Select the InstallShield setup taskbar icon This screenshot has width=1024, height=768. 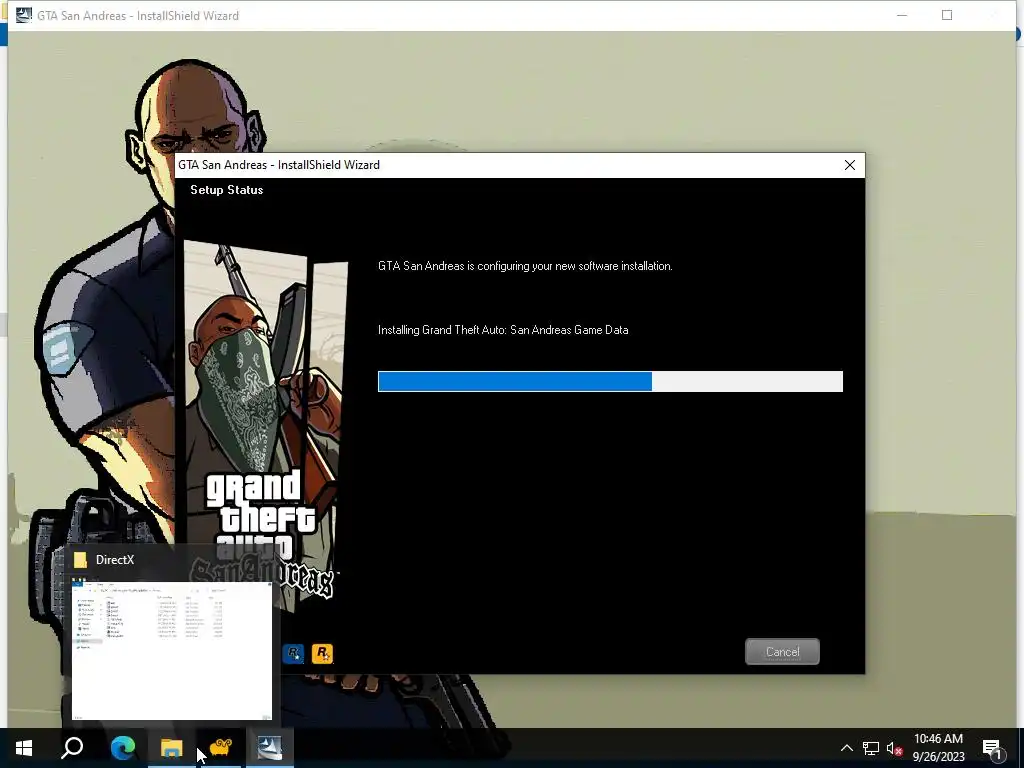270,748
